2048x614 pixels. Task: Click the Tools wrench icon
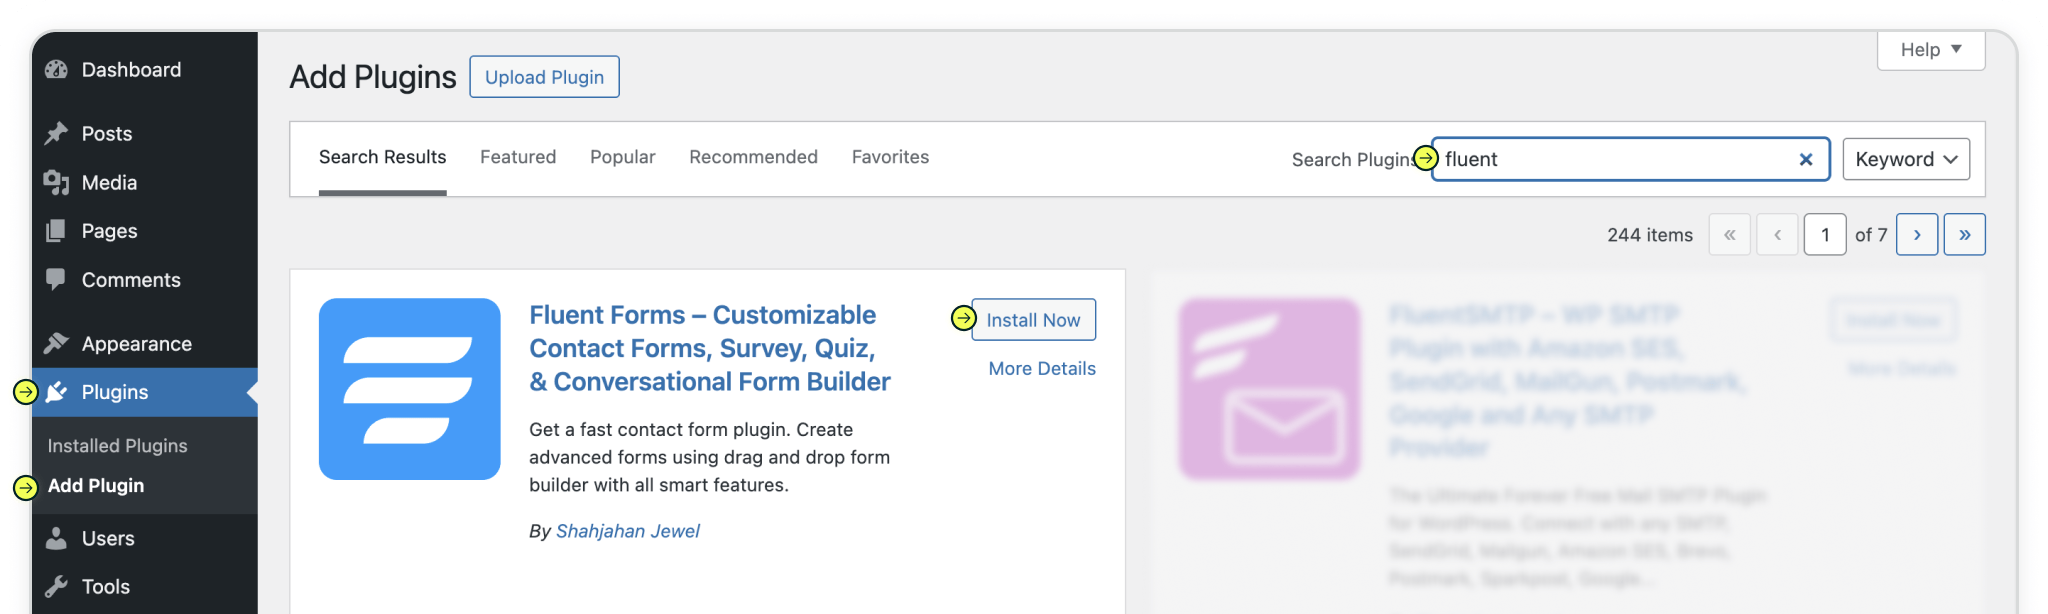pyautogui.click(x=57, y=586)
